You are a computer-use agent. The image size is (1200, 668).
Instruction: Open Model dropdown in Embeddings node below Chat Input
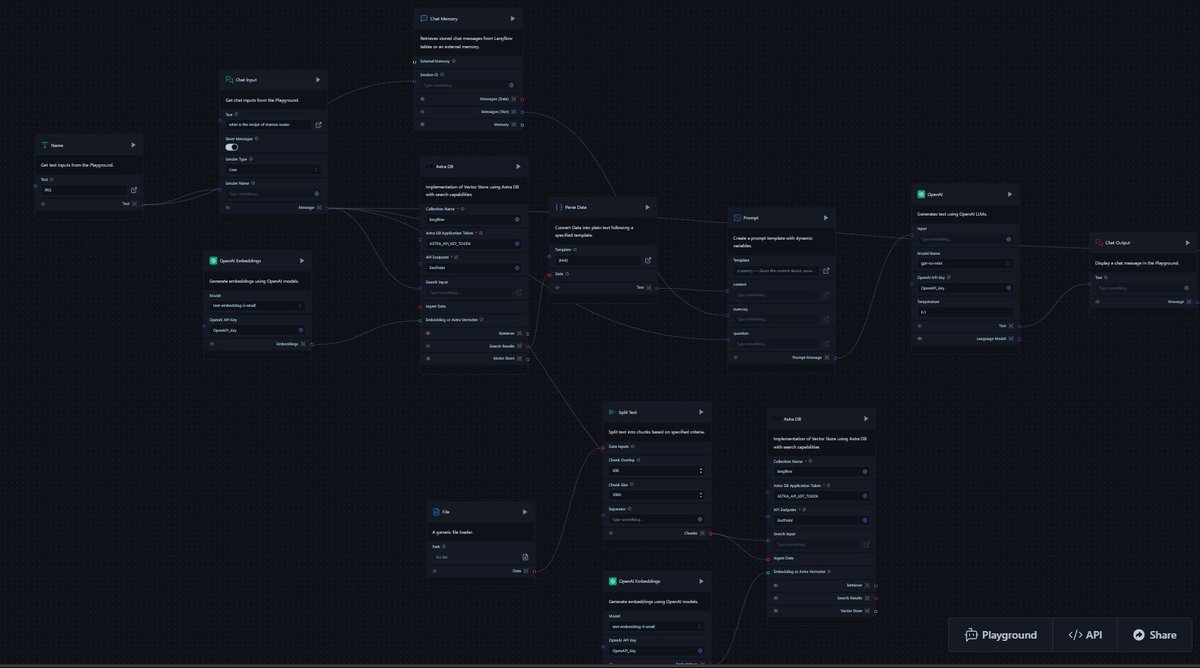point(257,305)
